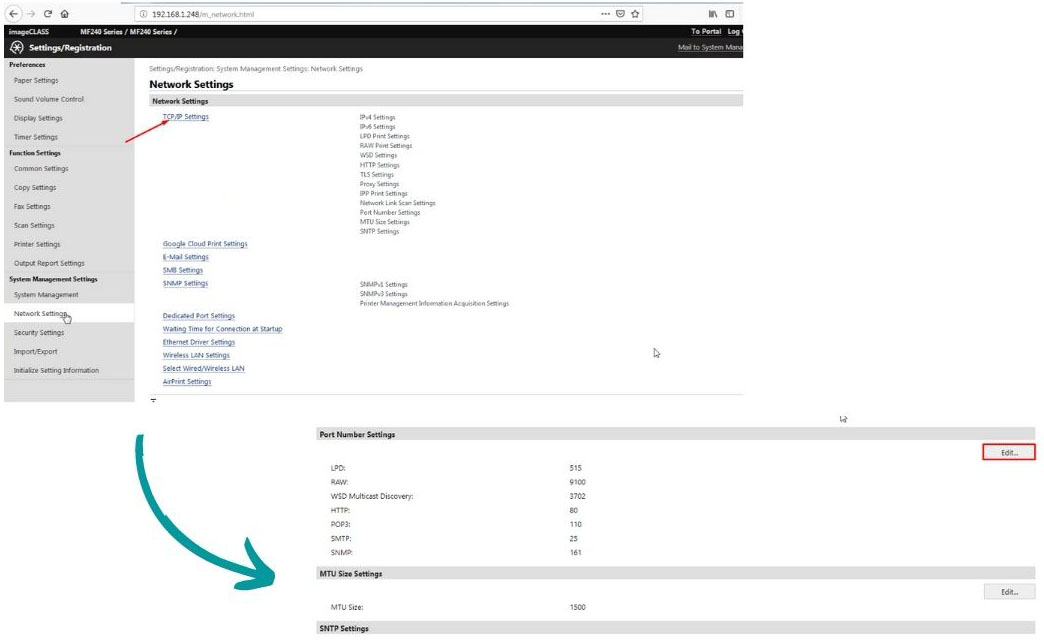
Task: Go to the browser home page icon
Action: click(x=65, y=14)
